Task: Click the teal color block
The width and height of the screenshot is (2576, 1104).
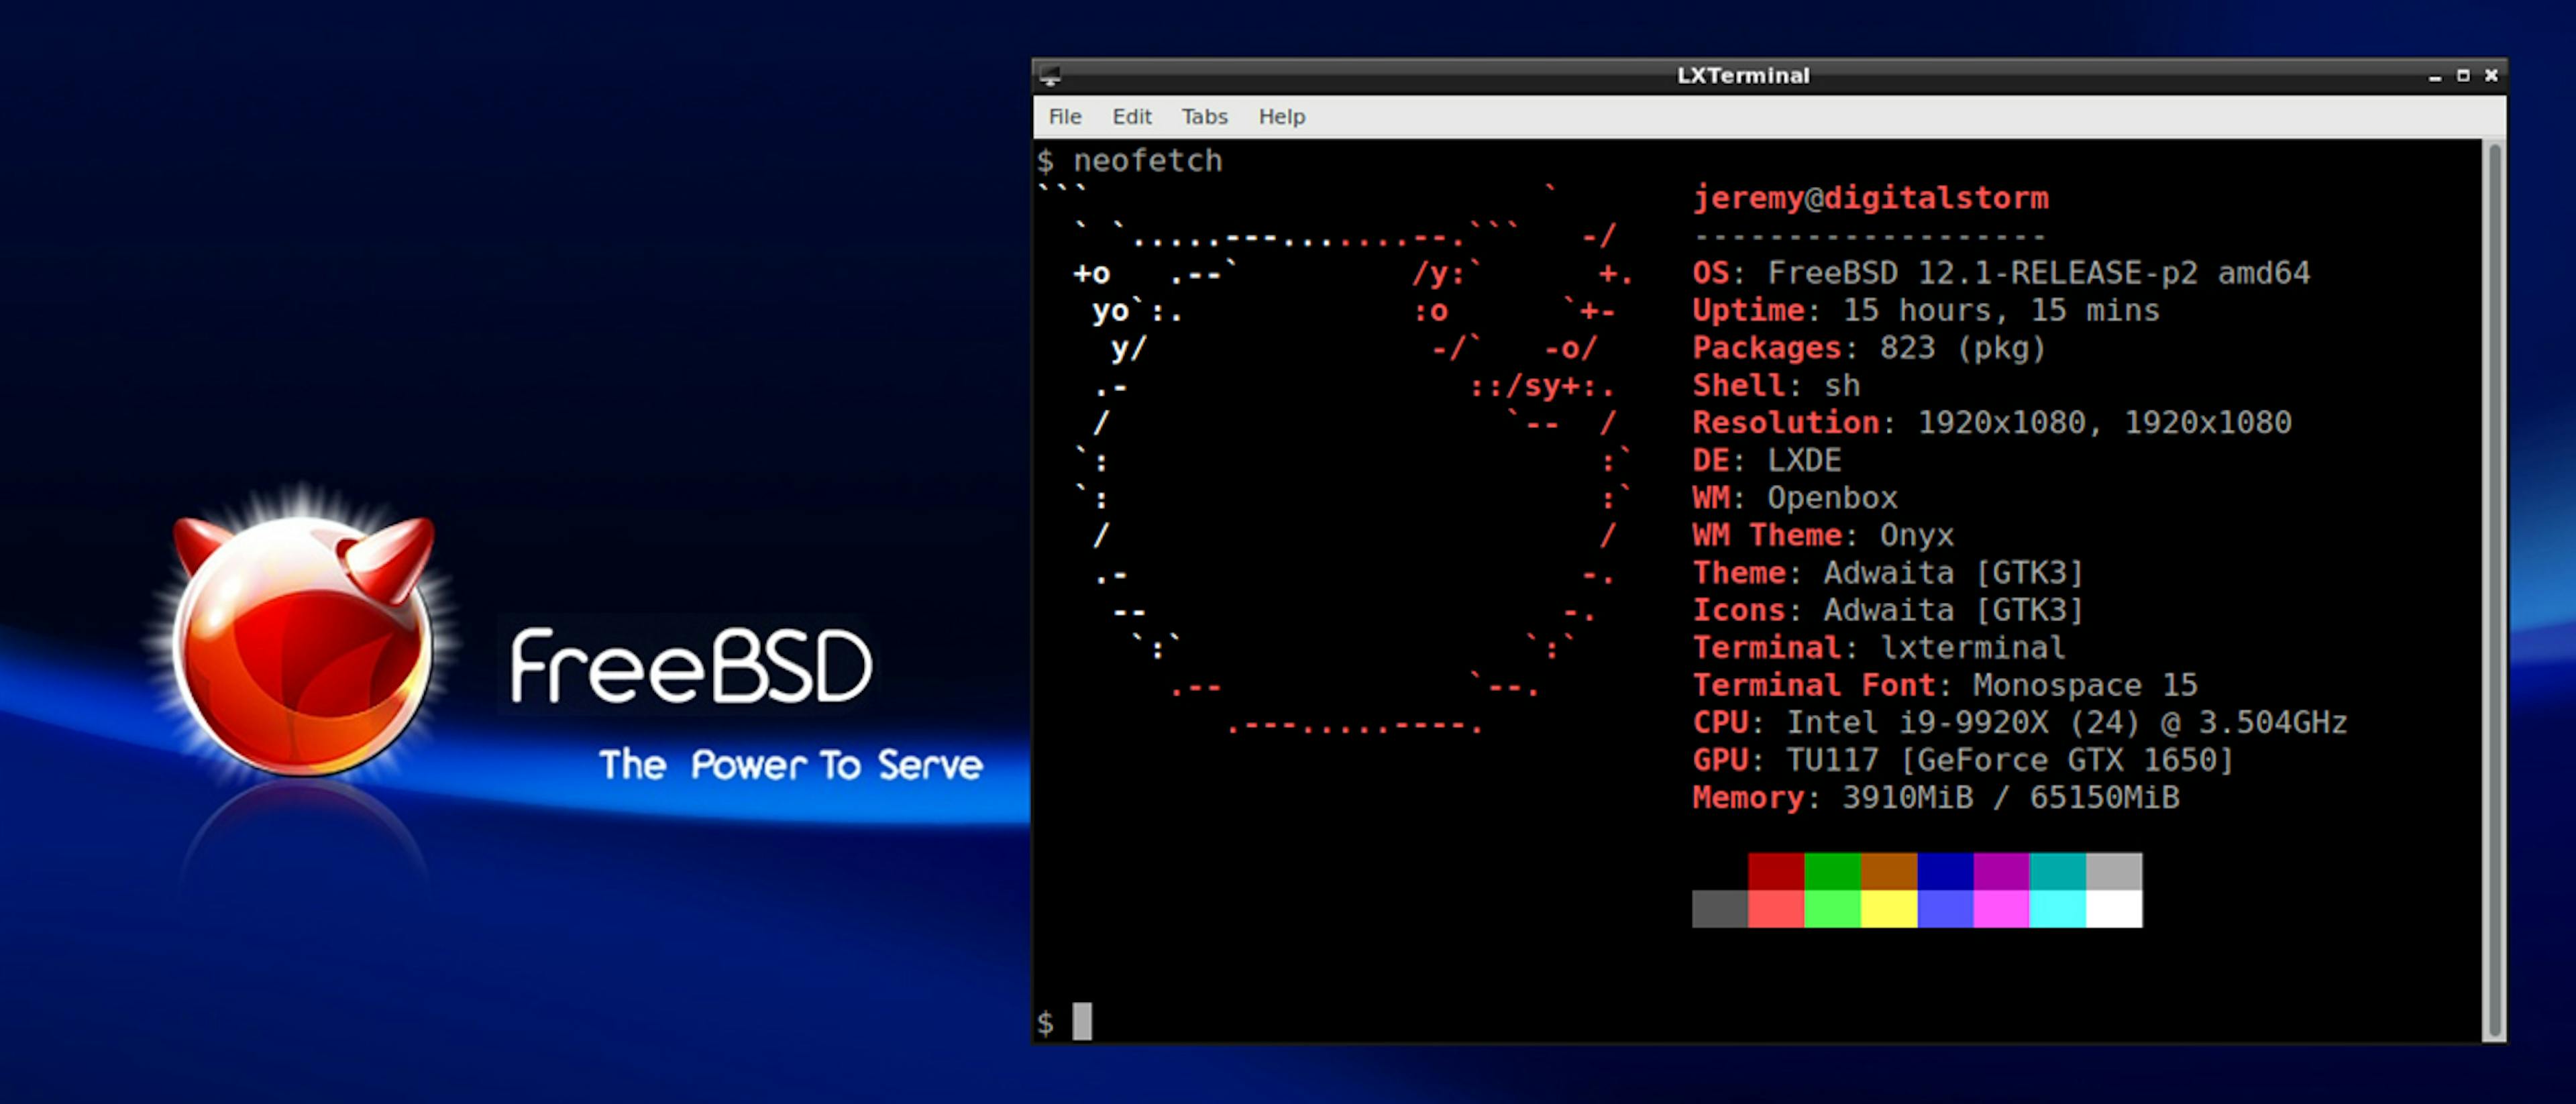Action: 2058,871
